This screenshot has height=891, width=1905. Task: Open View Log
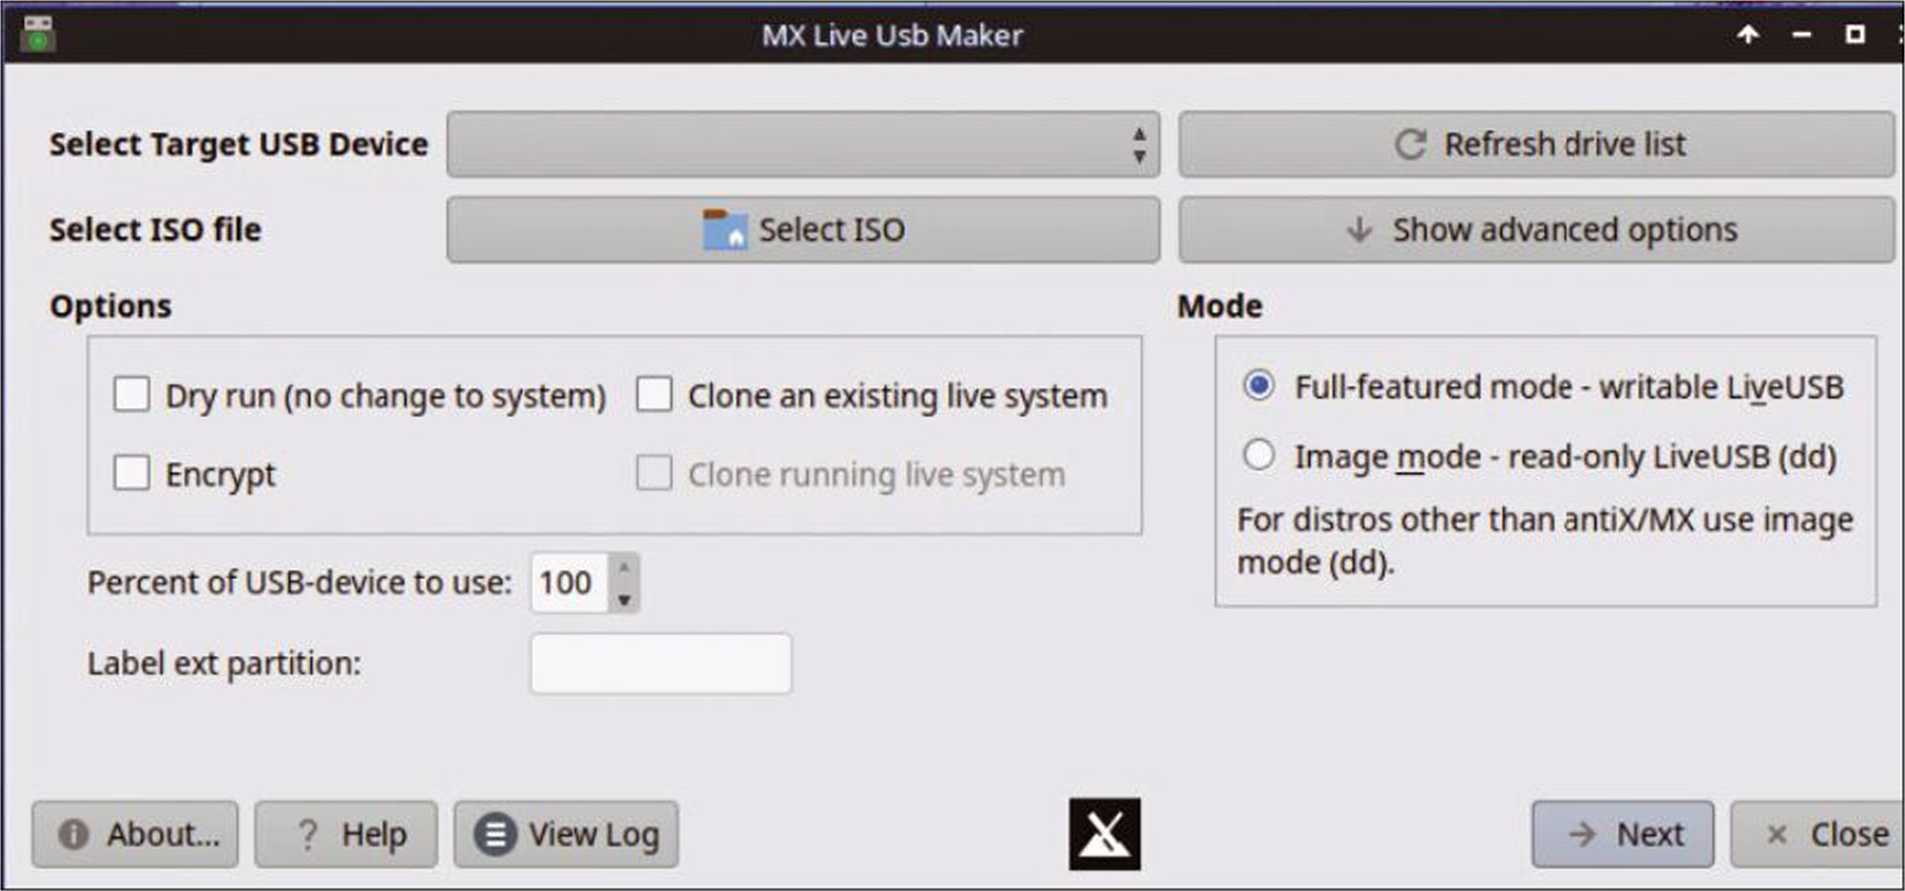(x=566, y=834)
